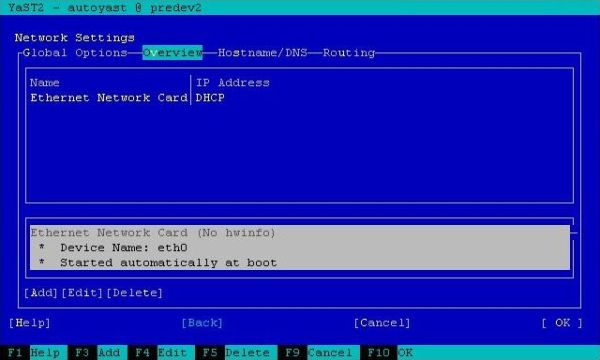Click F4 Edit in the function-key bar
This screenshot has width=600, height=360.
click(x=161, y=352)
